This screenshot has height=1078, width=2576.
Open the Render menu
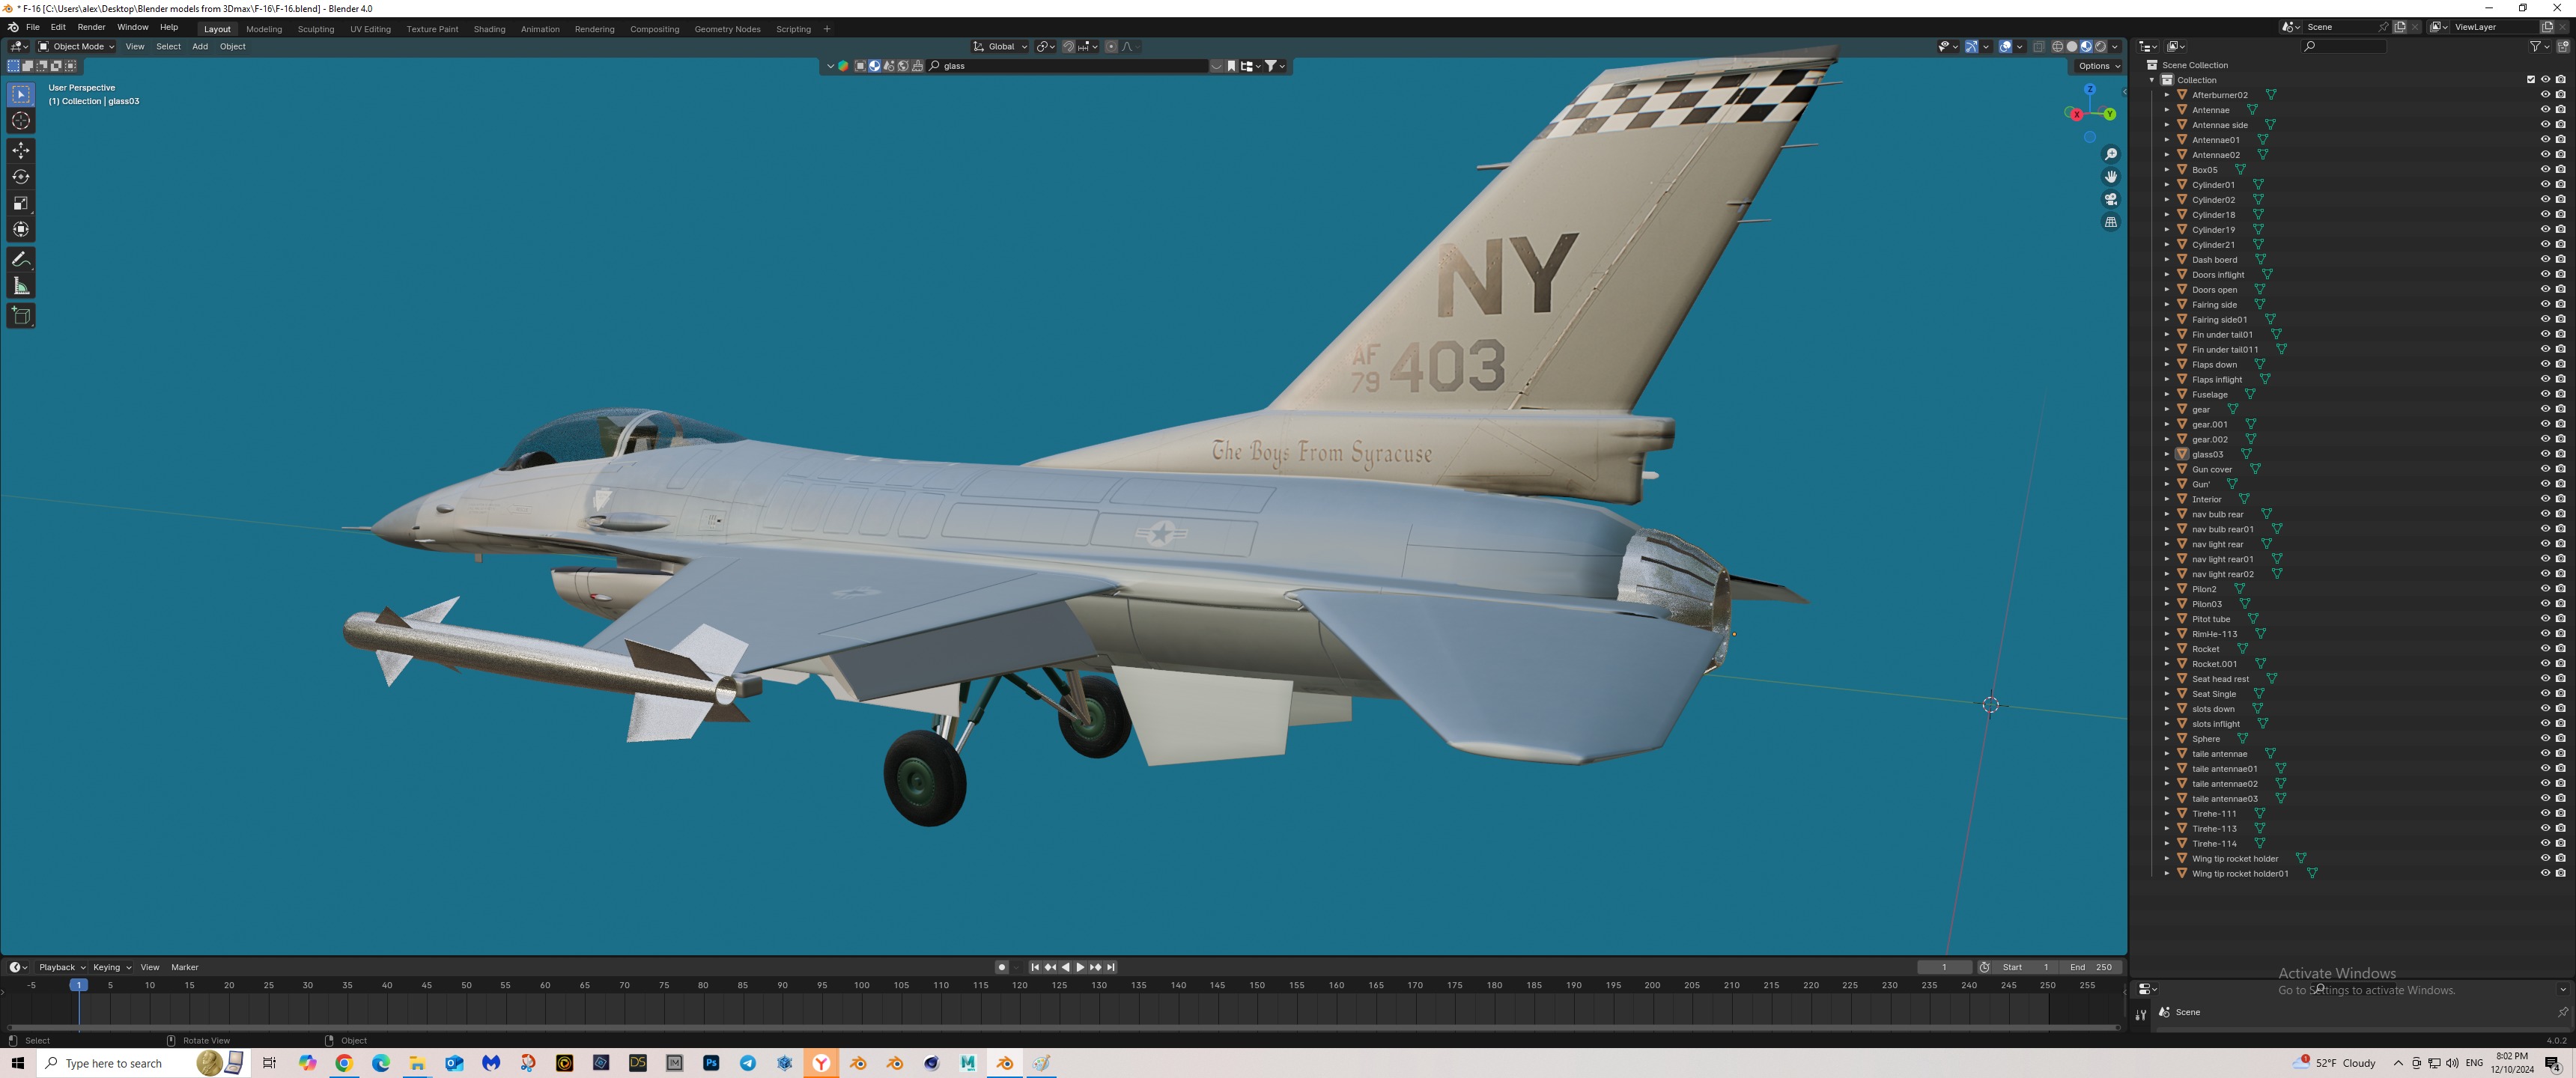pos(91,27)
